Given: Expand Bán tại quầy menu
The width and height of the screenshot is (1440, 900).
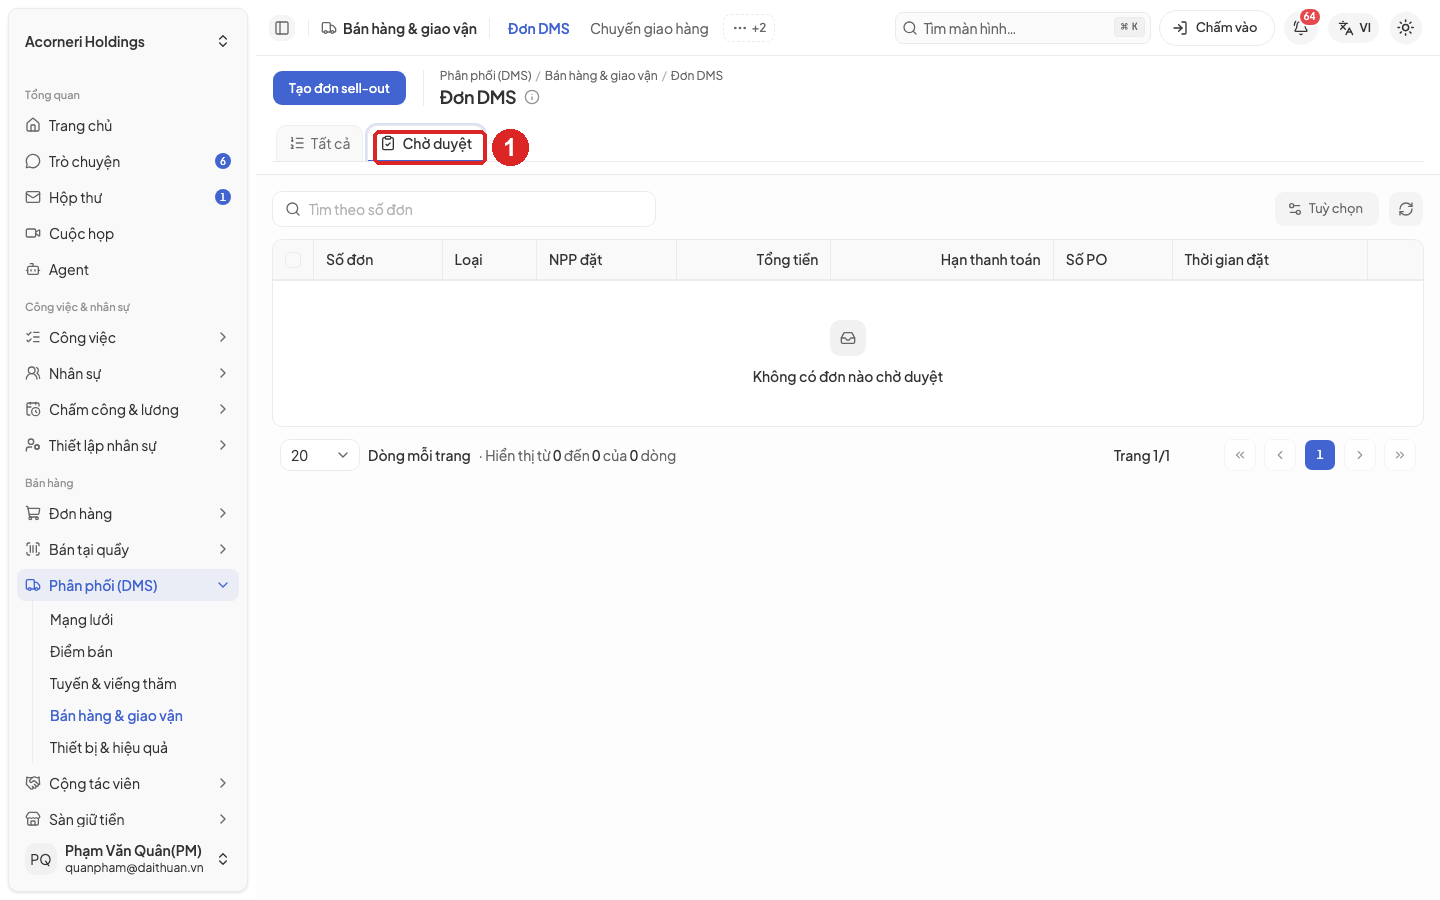Looking at the screenshot, I should 128,550.
